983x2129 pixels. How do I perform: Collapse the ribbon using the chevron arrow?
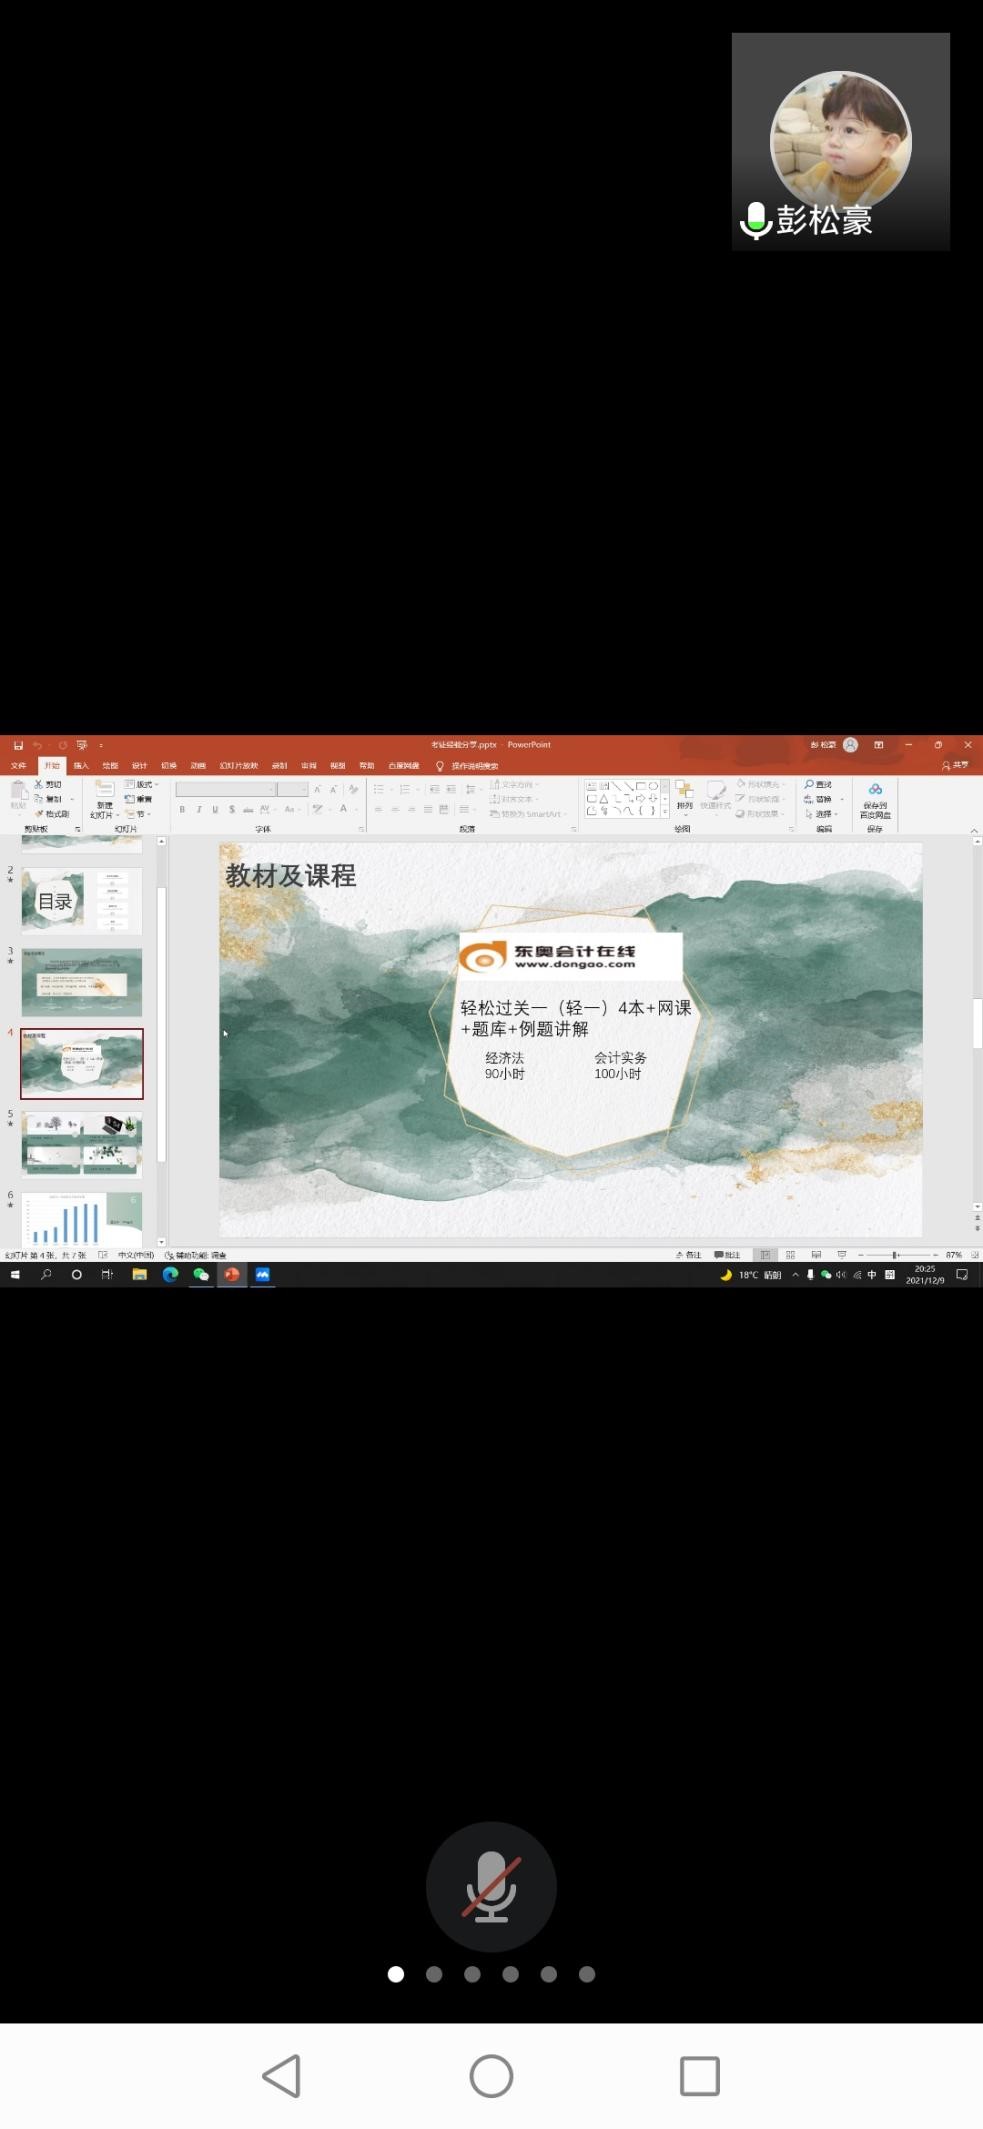[x=973, y=830]
